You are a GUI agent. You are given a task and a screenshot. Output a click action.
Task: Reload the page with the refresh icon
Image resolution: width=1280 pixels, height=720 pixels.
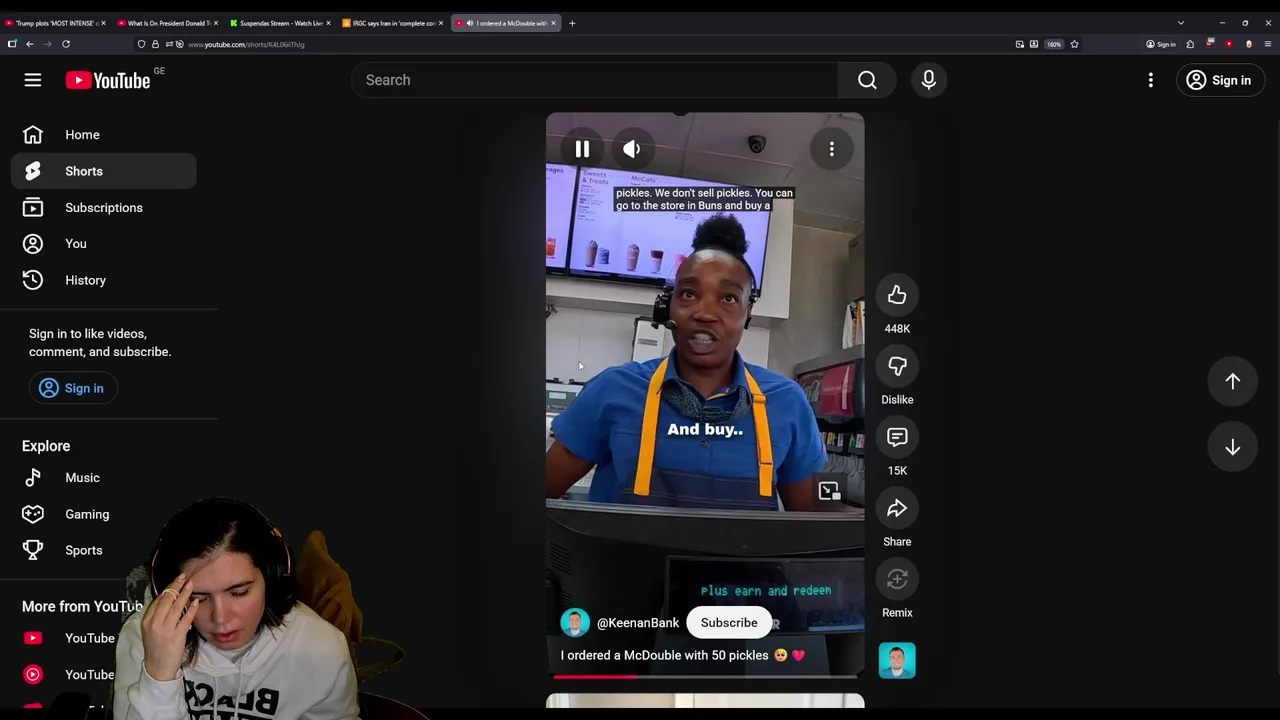66,44
